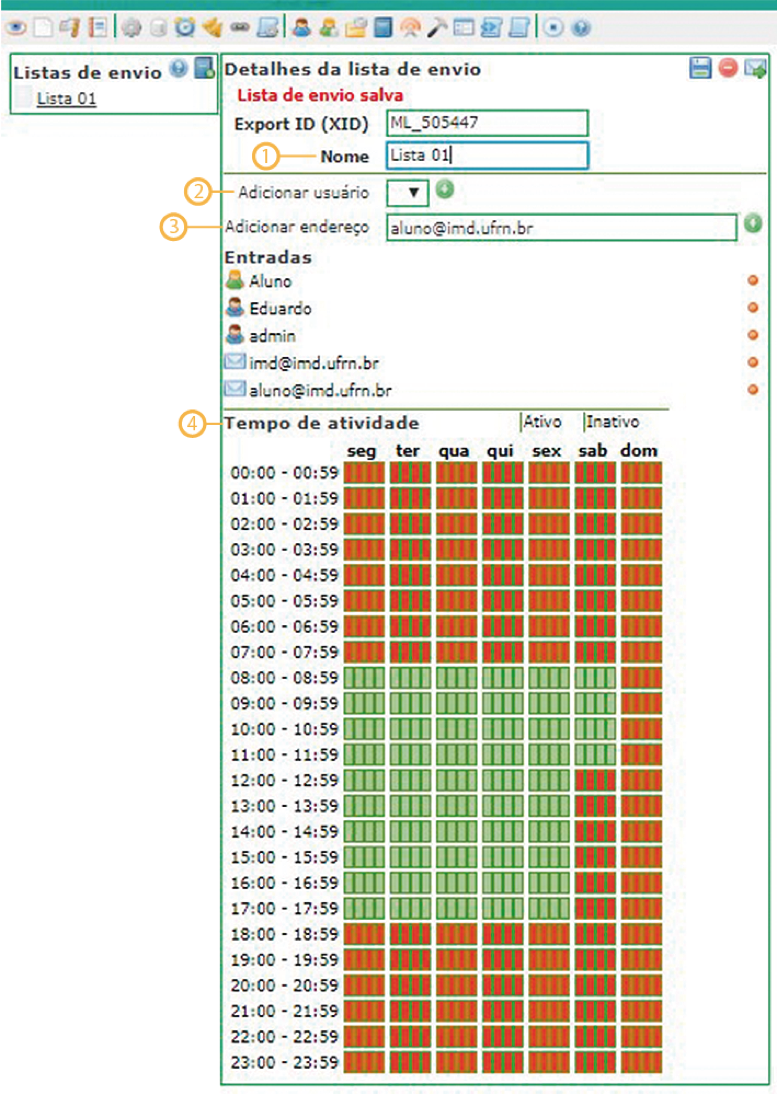The width and height of the screenshot is (777, 1095).
Task: Select Lista 01 in Listas de envio
Action: (66, 98)
